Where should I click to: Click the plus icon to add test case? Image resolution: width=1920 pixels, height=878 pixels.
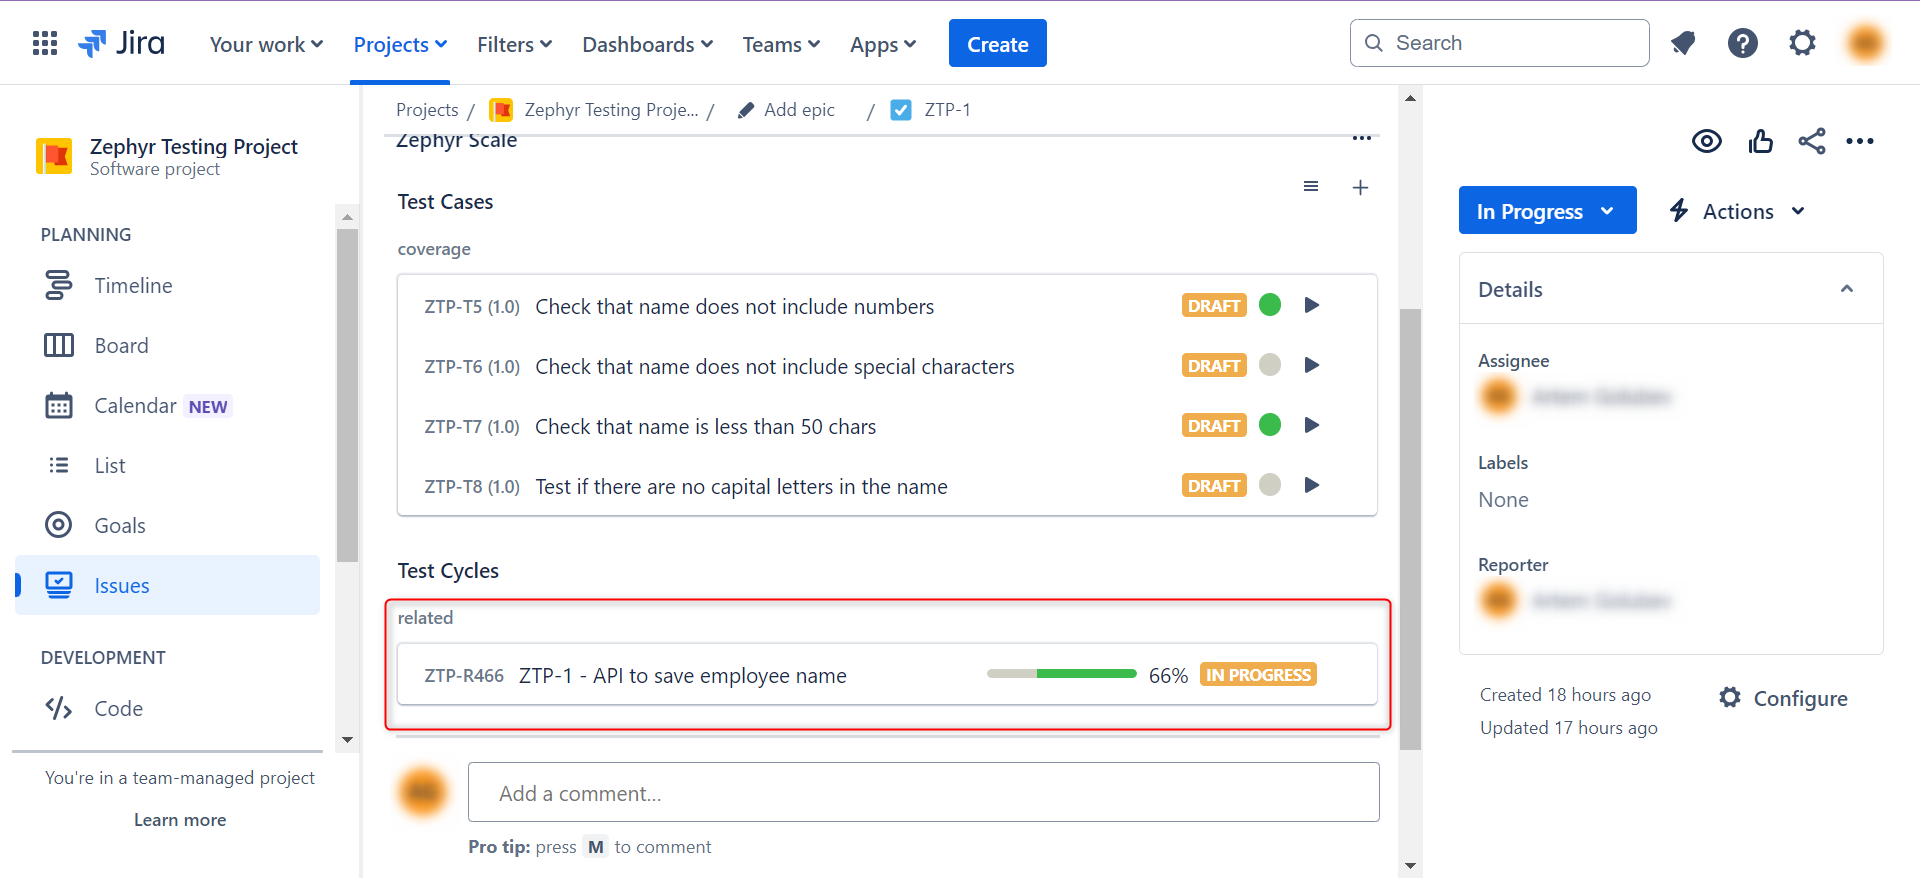[1360, 188]
